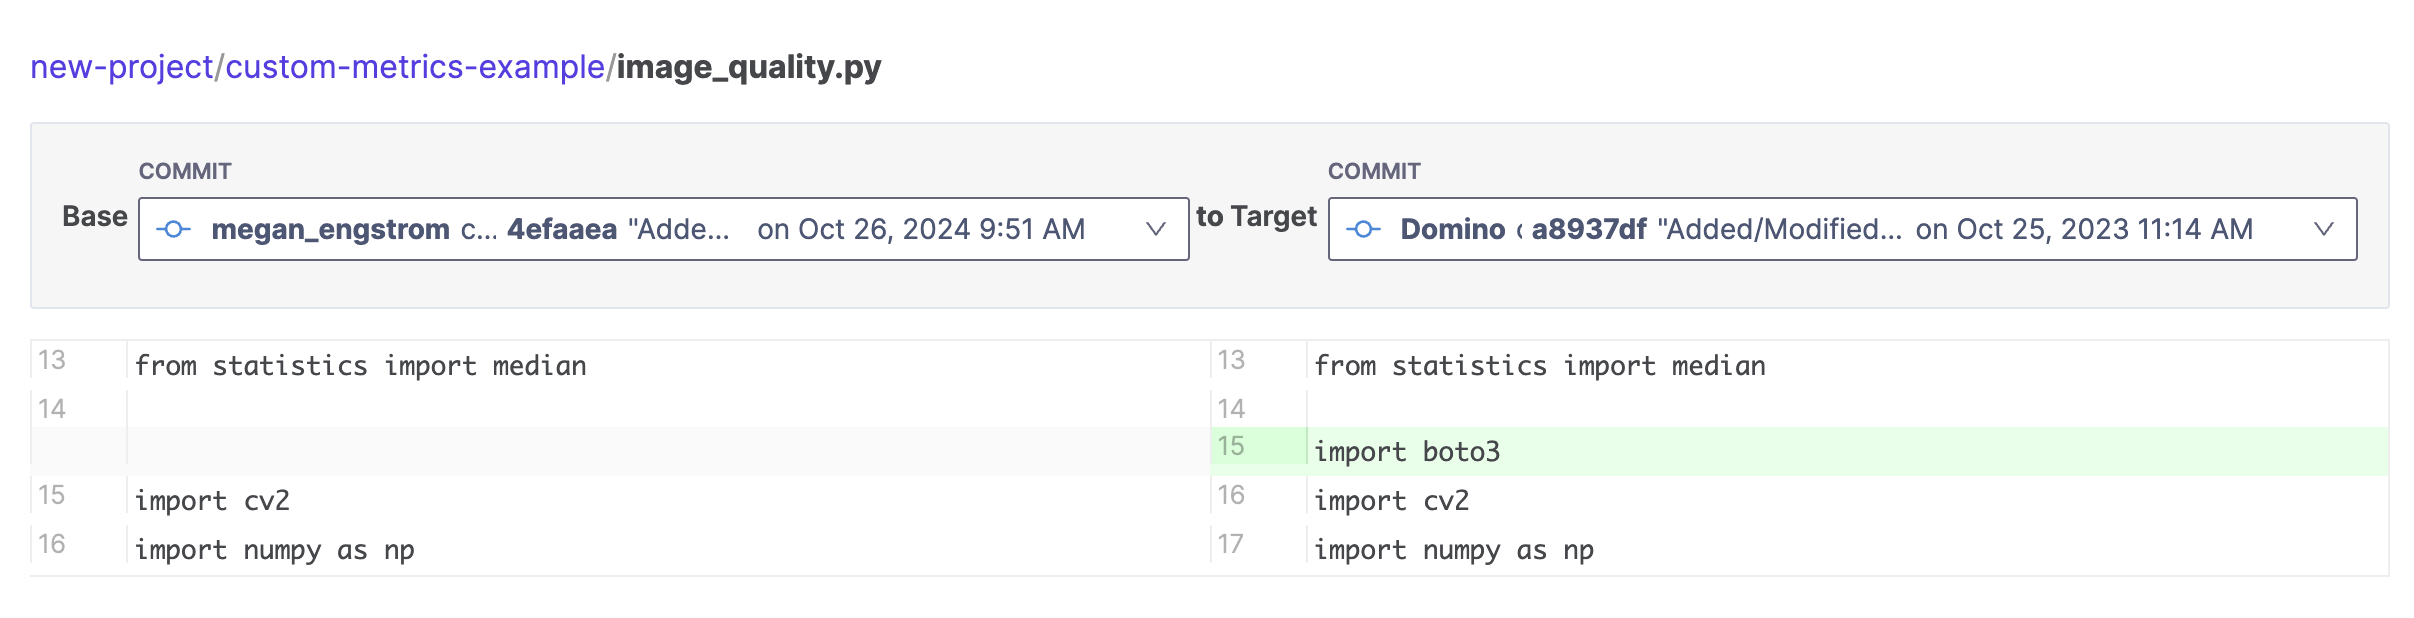Go to custom-metrics-example folder link
This screenshot has width=2414, height=618.
tap(415, 67)
